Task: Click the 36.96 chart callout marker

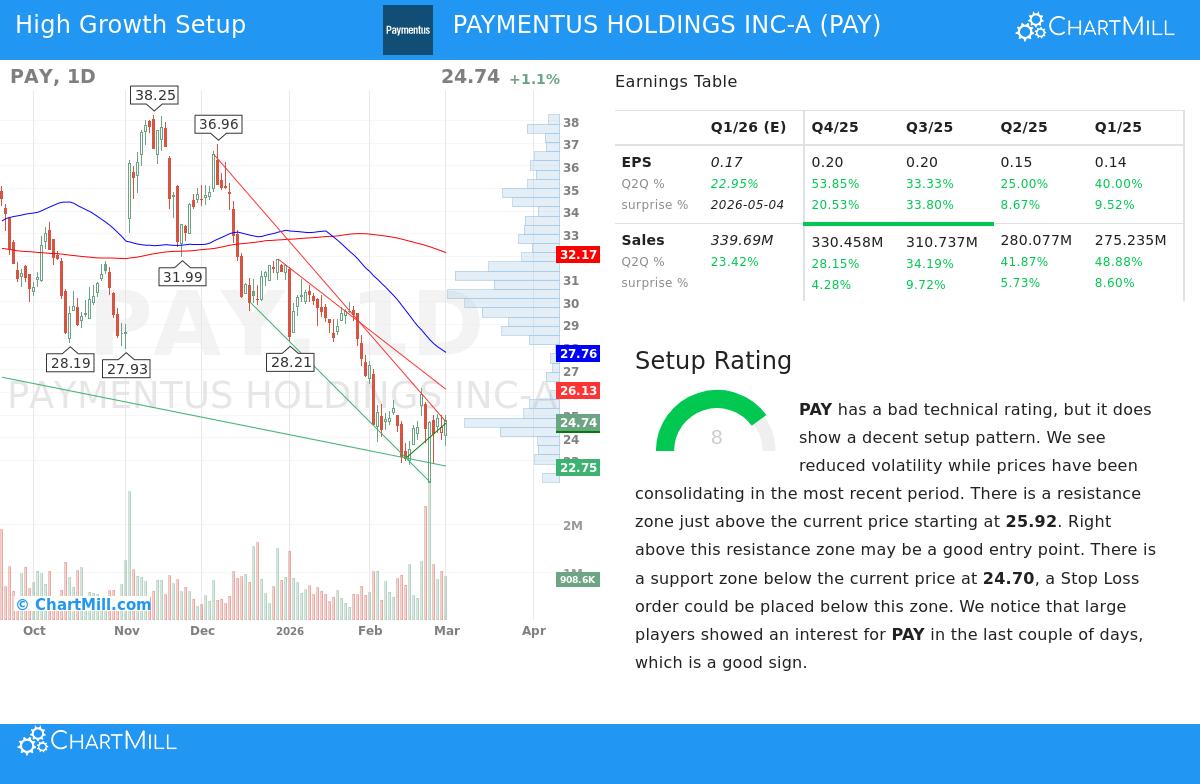Action: coord(220,124)
